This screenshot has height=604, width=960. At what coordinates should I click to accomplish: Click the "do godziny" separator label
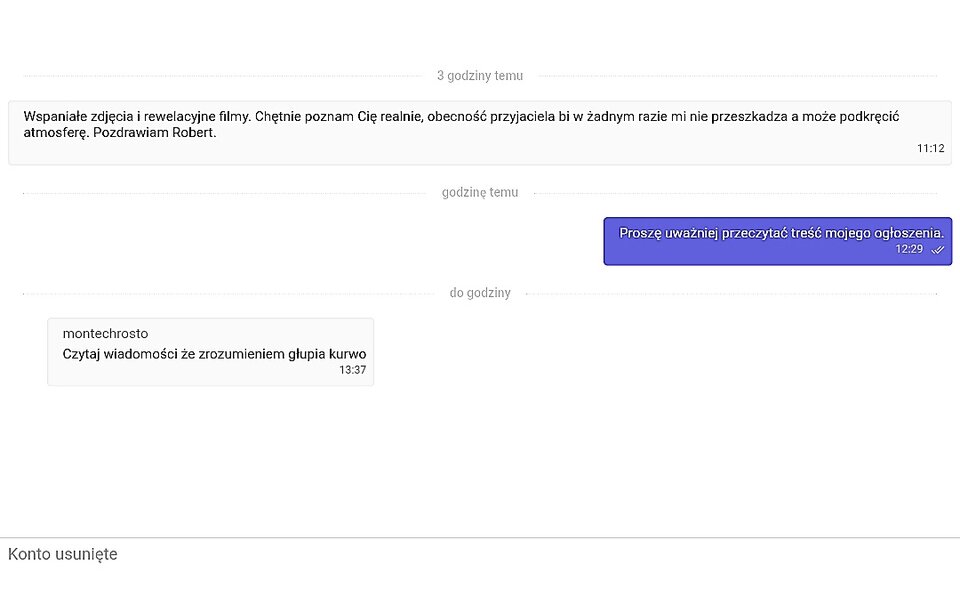tap(480, 293)
